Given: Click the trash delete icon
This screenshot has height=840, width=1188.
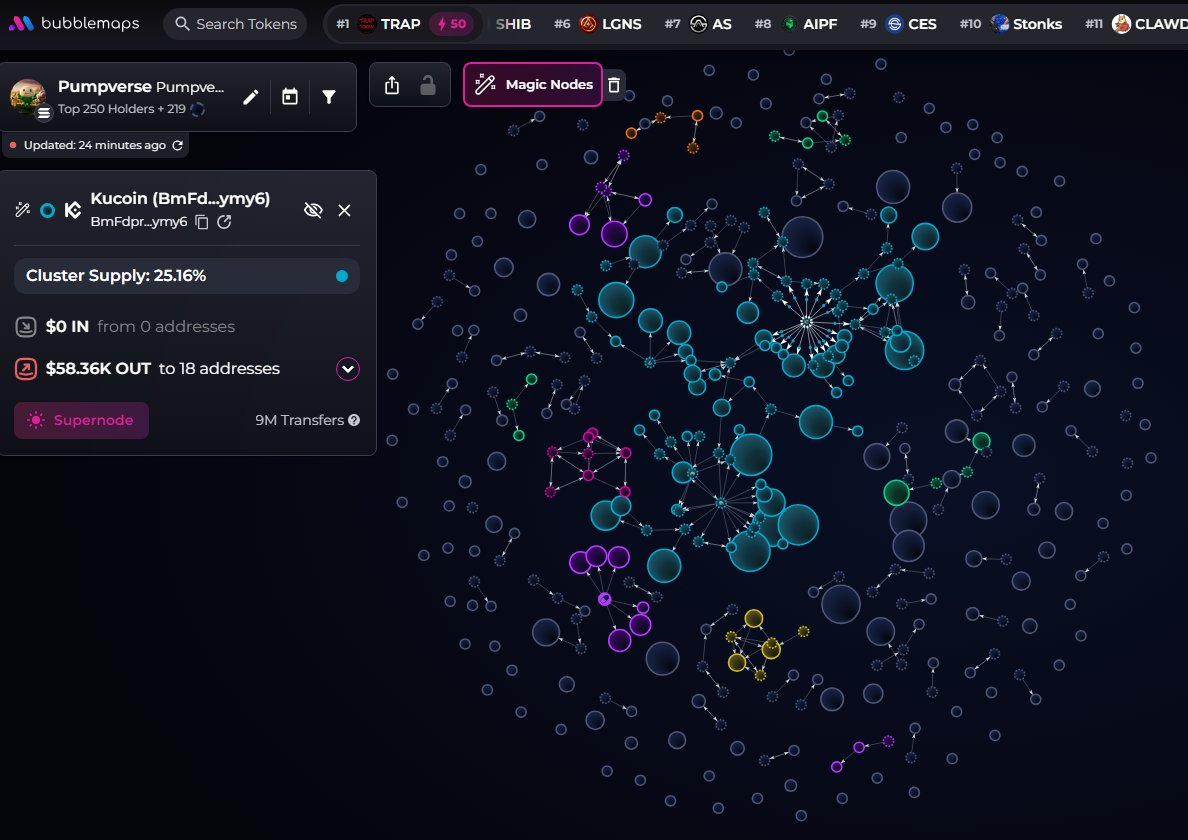Looking at the screenshot, I should pyautogui.click(x=614, y=85).
